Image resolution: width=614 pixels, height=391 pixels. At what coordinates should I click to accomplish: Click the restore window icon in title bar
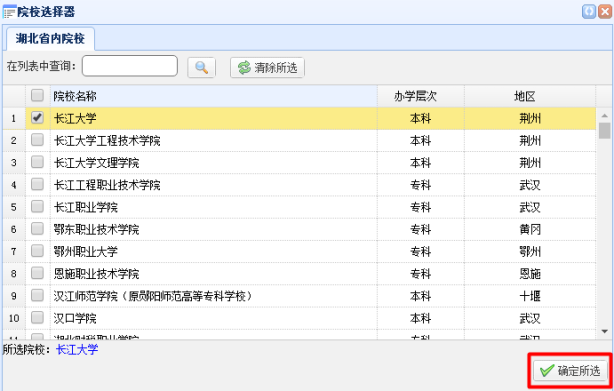tap(589, 11)
